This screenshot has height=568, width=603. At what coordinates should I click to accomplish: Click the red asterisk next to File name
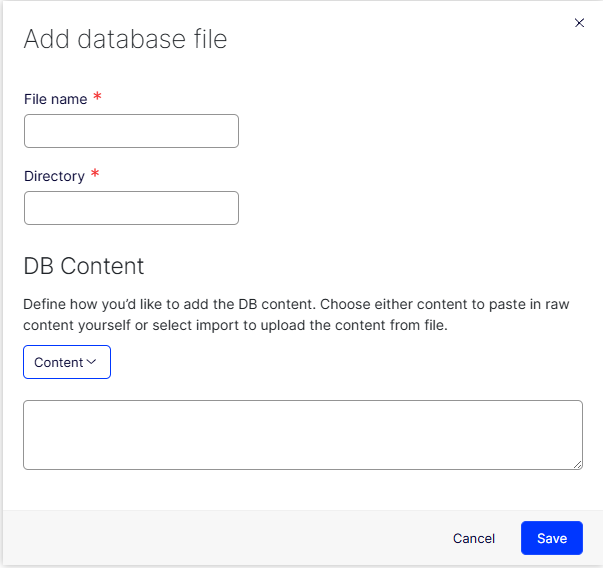coord(97,96)
